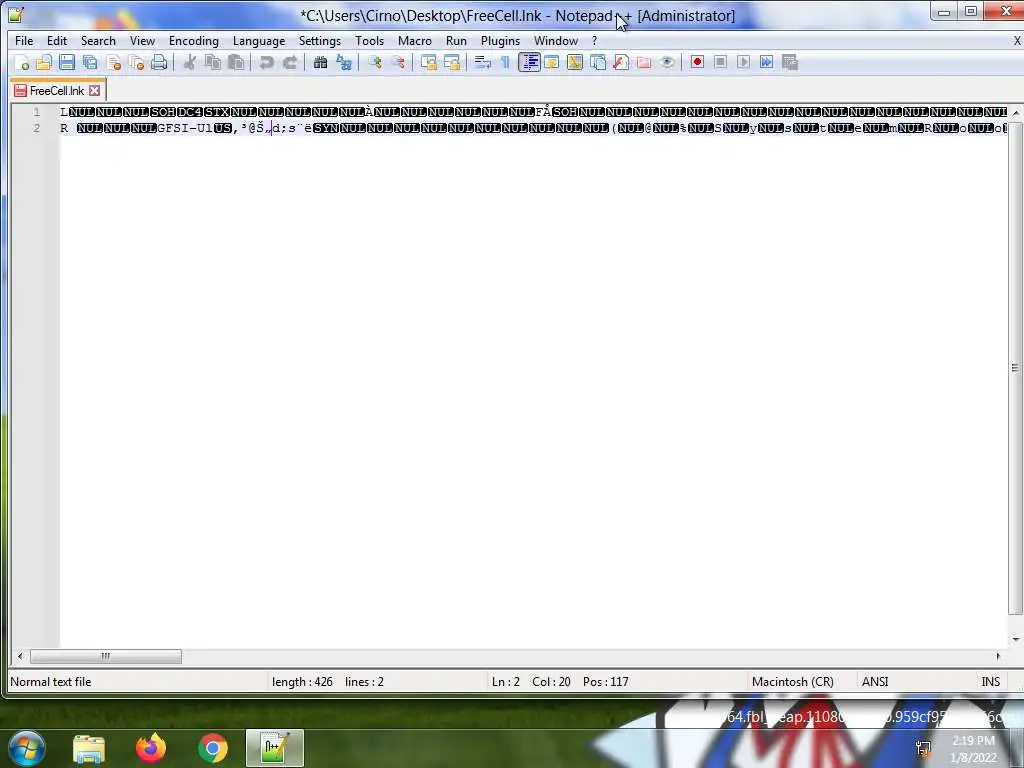Open the Encoding menu
This screenshot has height=768, width=1024.
click(x=193, y=40)
